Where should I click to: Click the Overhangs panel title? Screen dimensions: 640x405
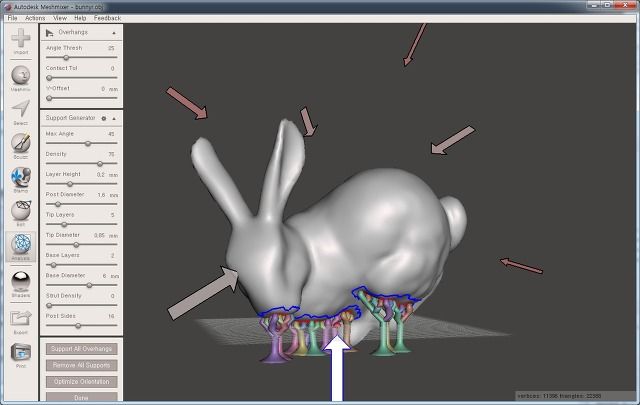[x=73, y=32]
